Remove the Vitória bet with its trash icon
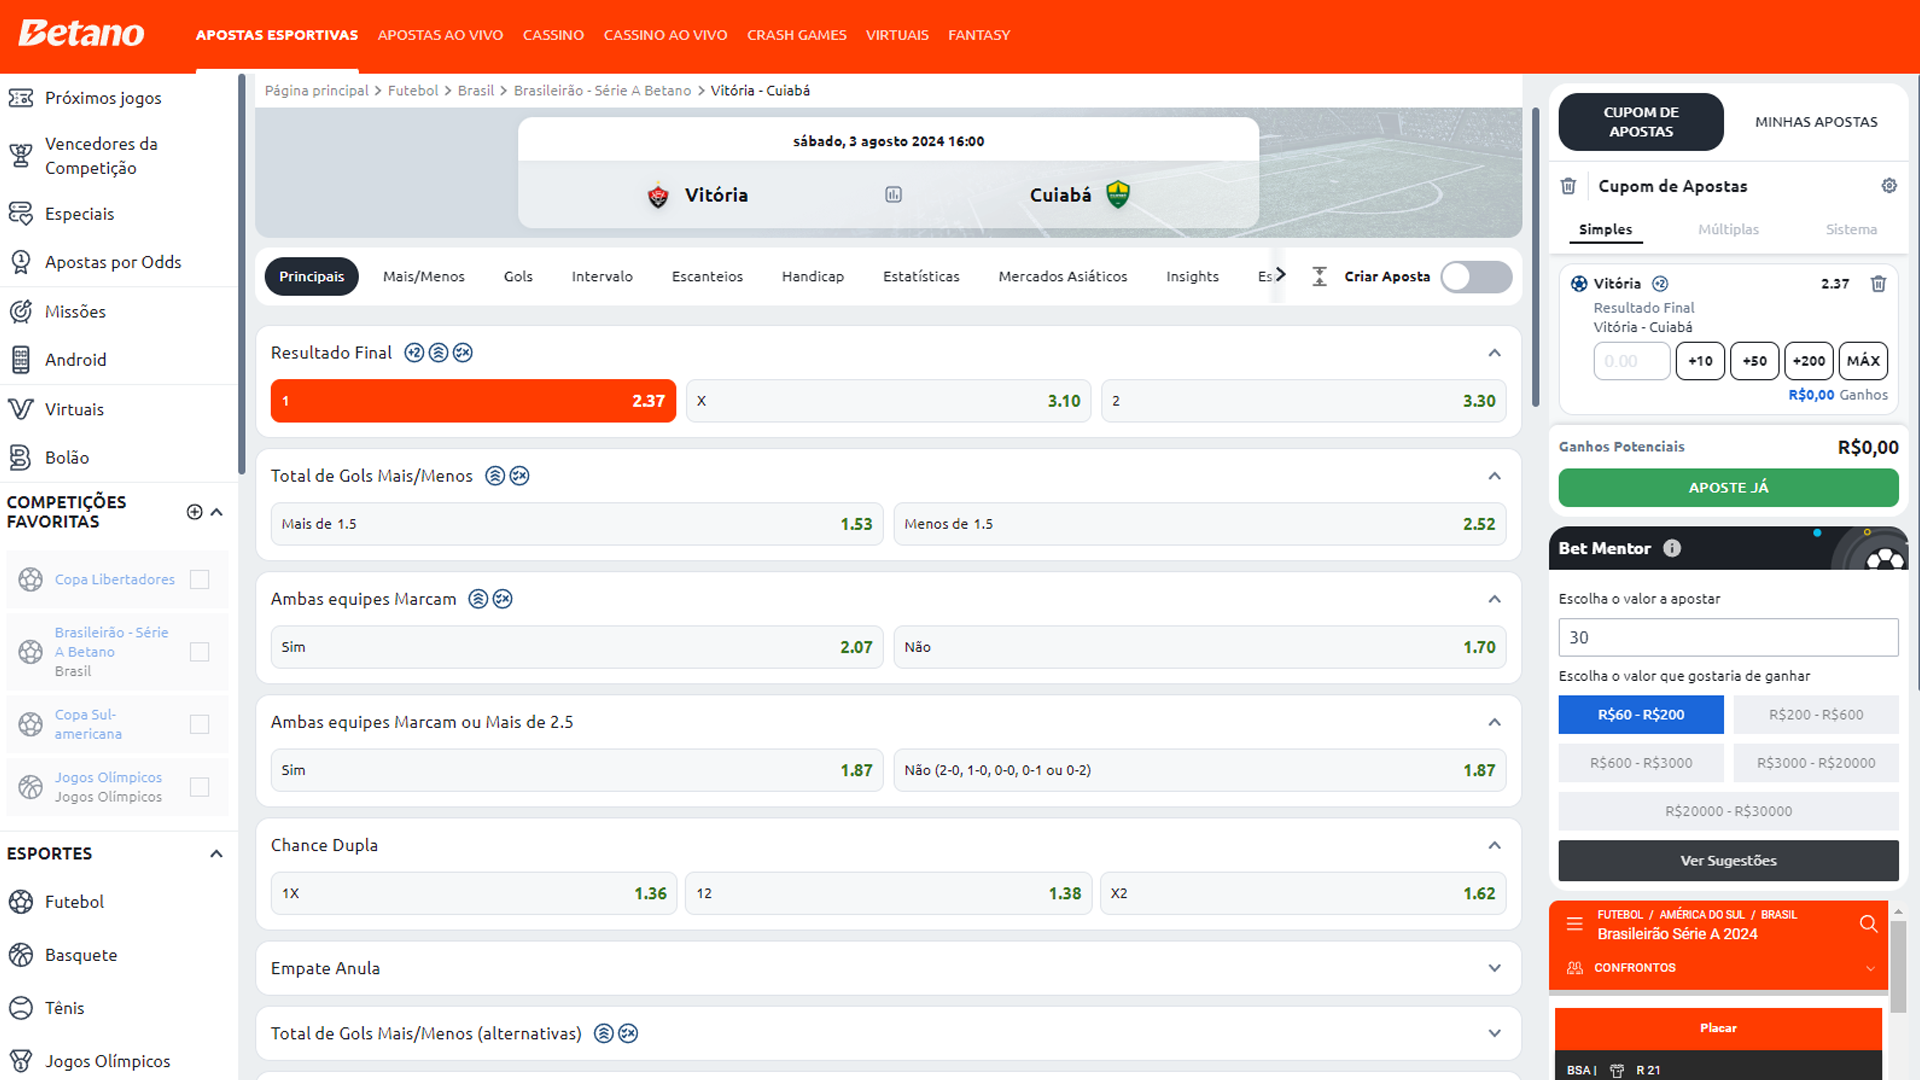The width and height of the screenshot is (1920, 1080). (x=1878, y=284)
